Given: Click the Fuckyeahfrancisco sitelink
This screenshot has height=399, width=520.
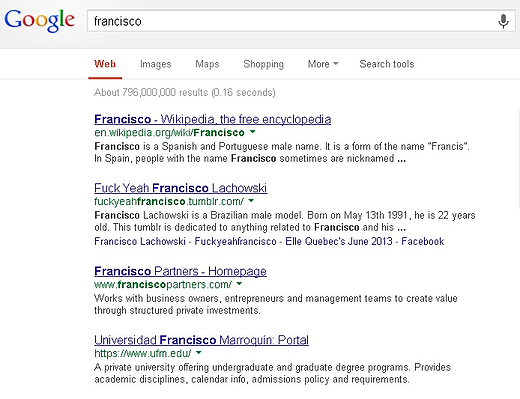Looking at the screenshot, I should (235, 241).
